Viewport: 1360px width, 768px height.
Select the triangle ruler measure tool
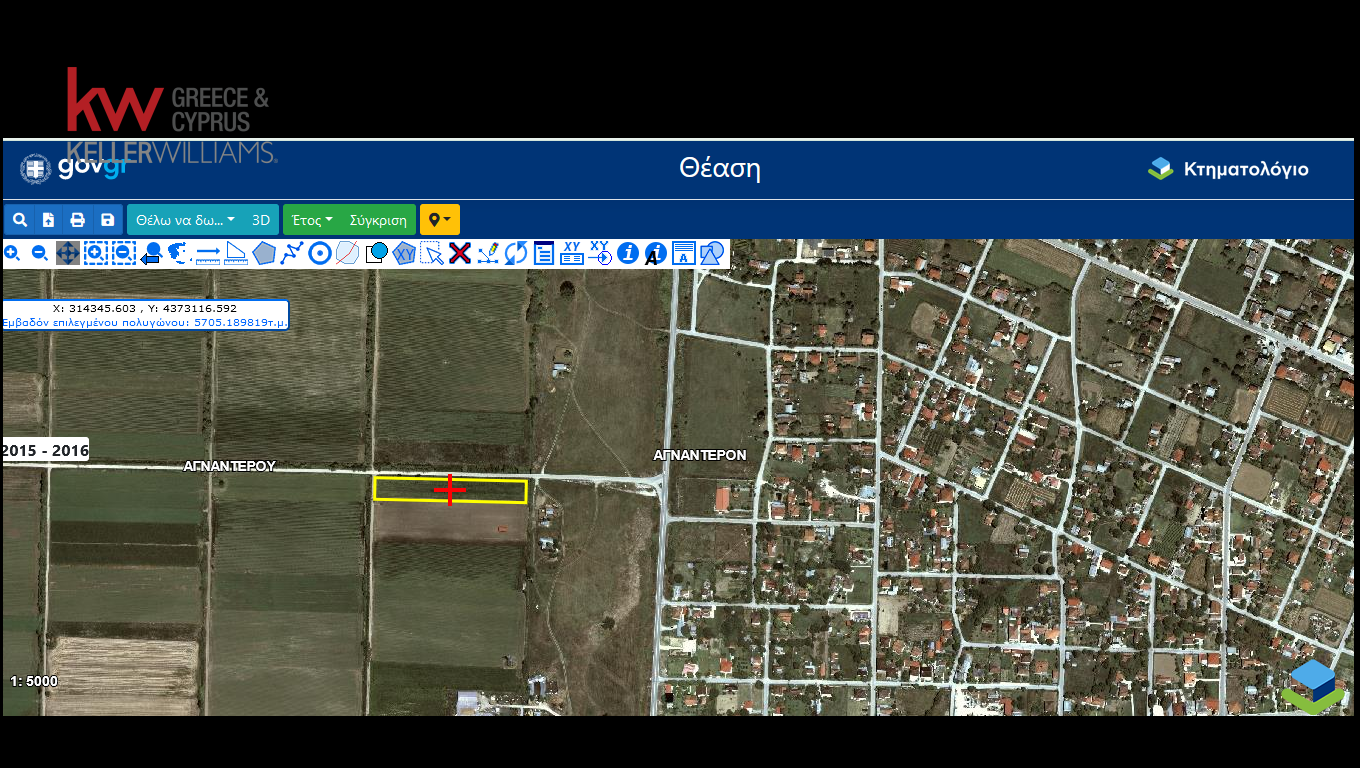(x=236, y=253)
